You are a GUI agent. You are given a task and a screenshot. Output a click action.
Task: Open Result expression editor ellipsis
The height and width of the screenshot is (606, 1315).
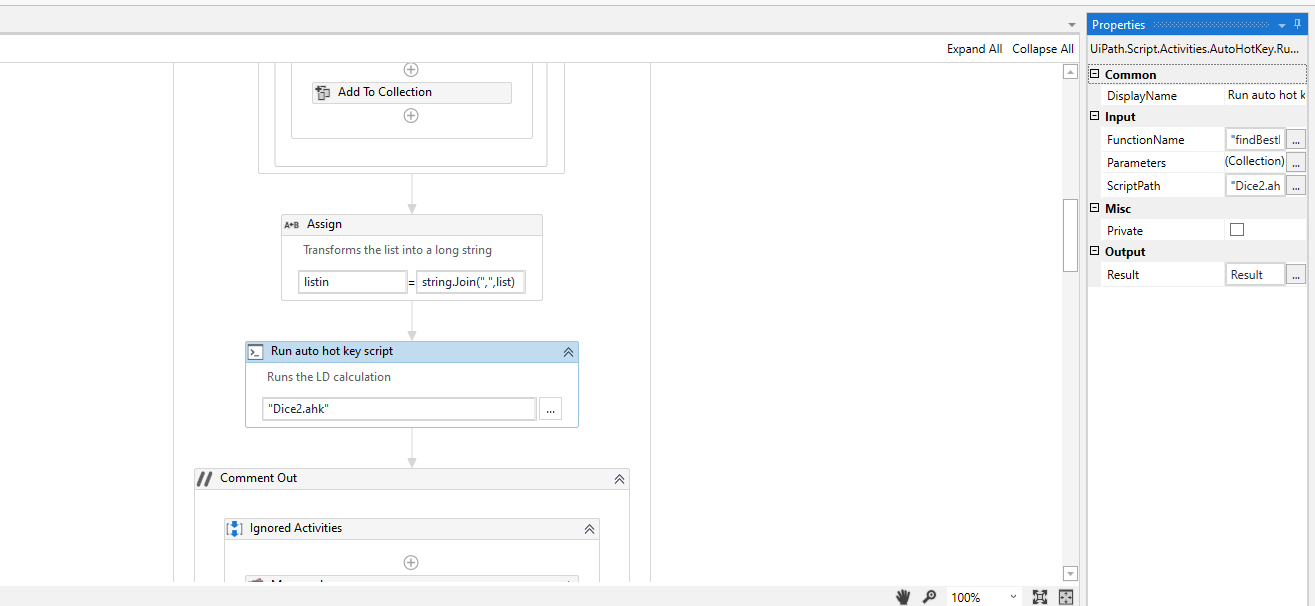click(x=1296, y=275)
